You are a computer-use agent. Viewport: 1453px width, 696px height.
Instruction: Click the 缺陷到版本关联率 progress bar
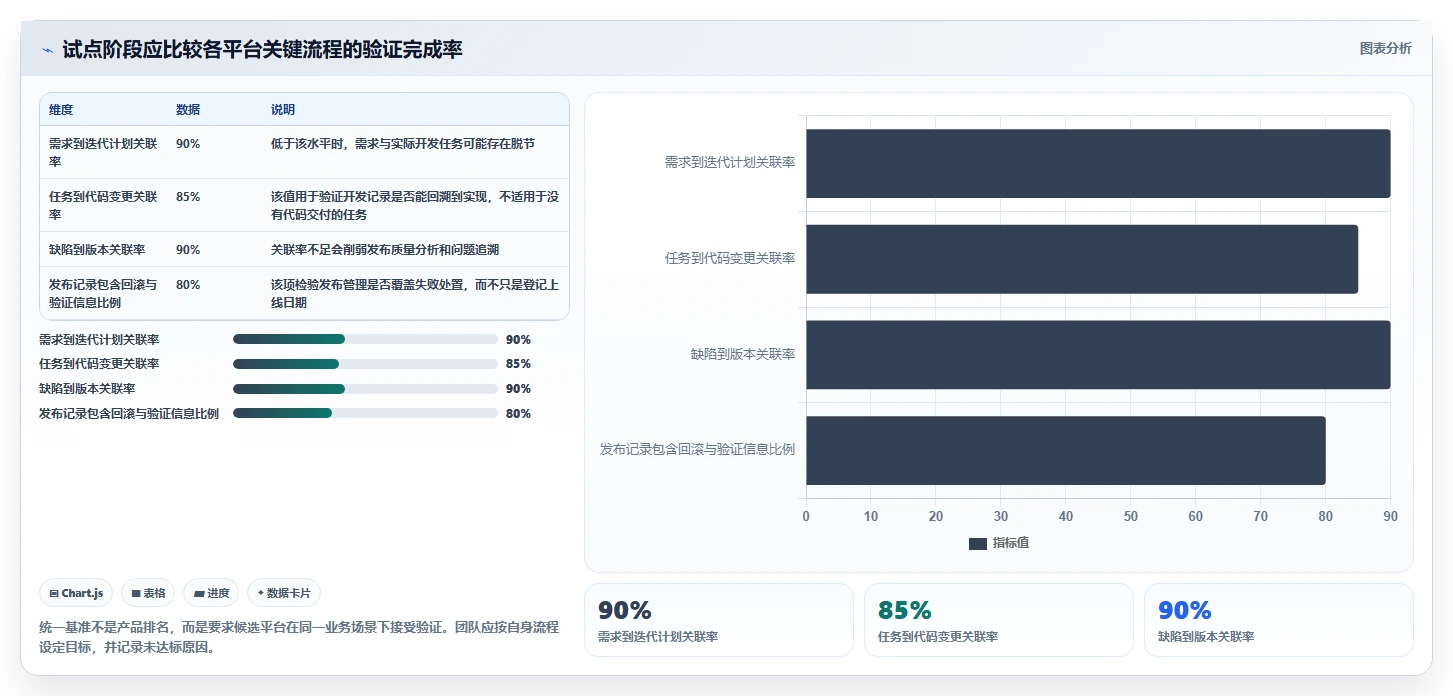tap(365, 389)
